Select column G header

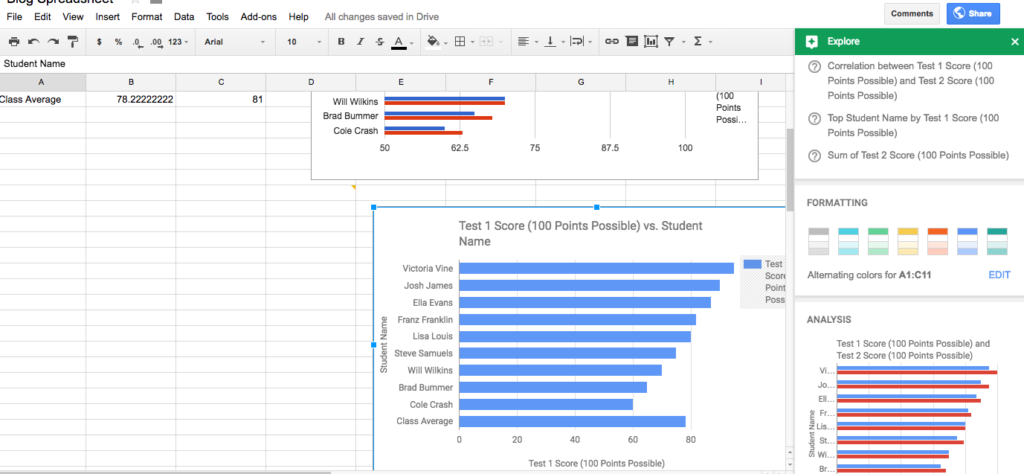(580, 82)
